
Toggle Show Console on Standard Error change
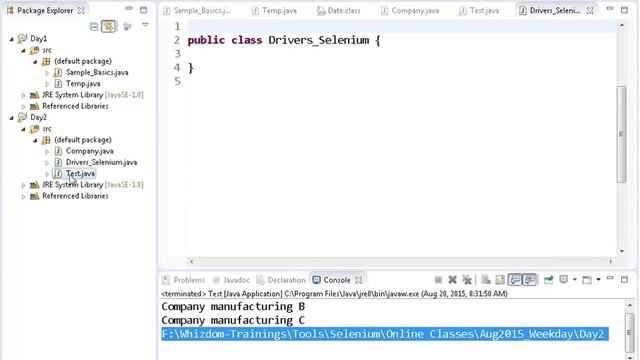click(529, 280)
